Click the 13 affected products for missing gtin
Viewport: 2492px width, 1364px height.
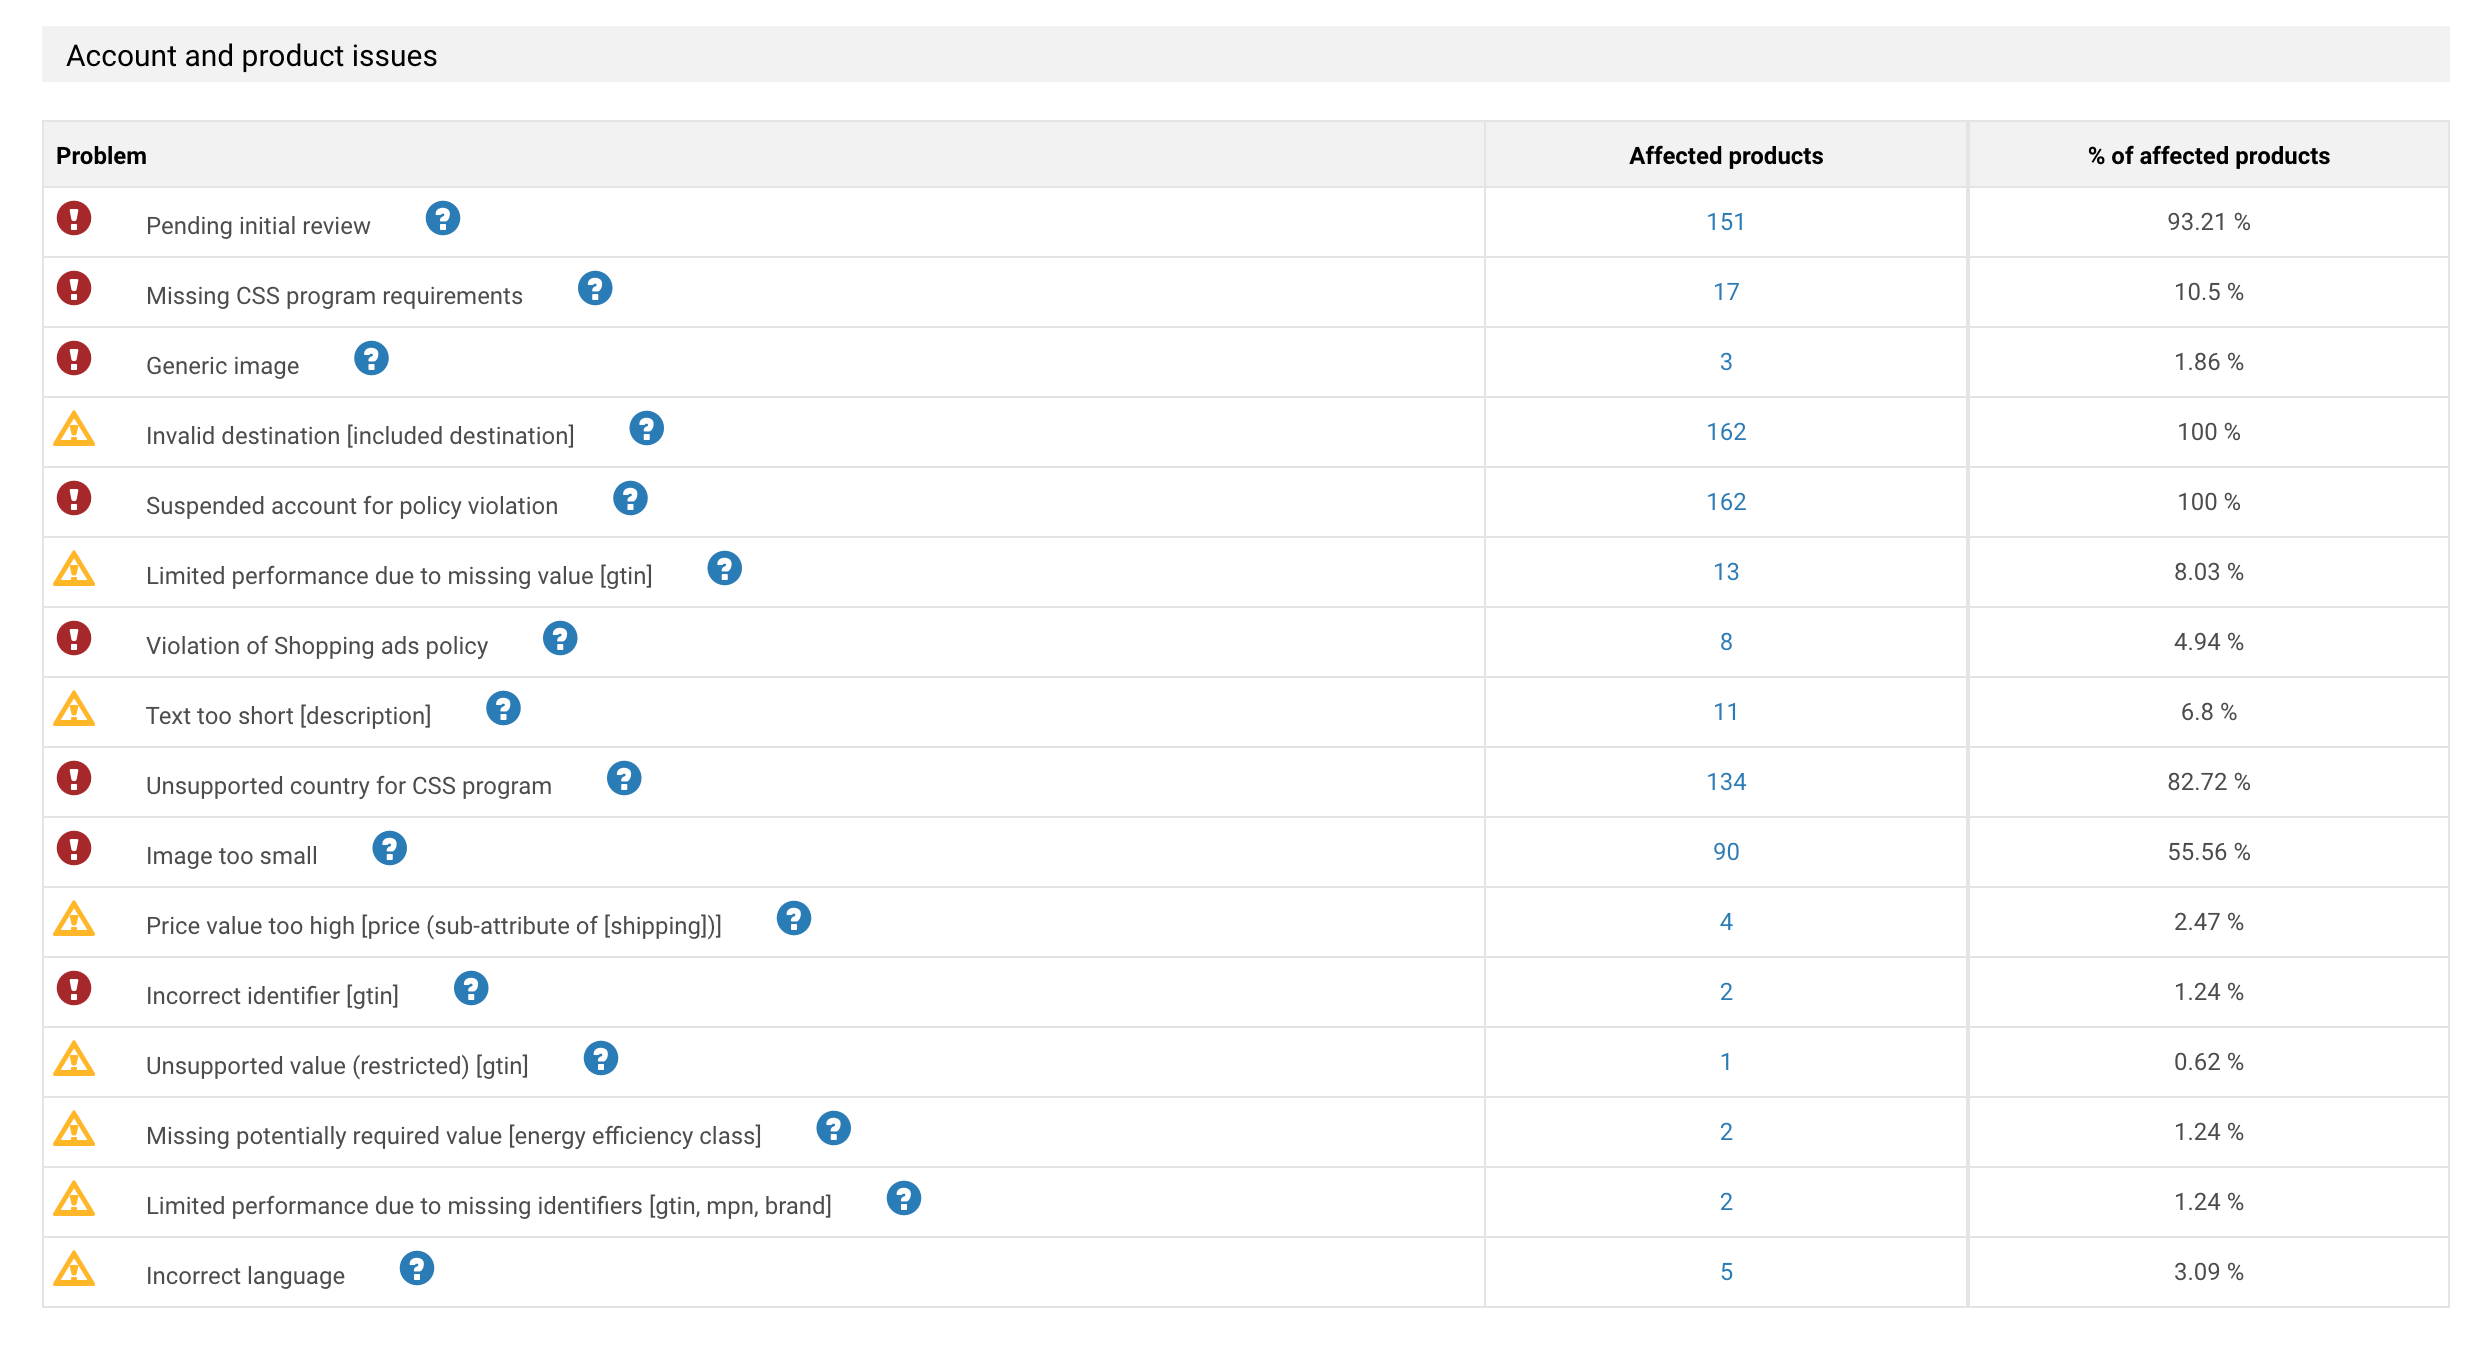[1726, 572]
